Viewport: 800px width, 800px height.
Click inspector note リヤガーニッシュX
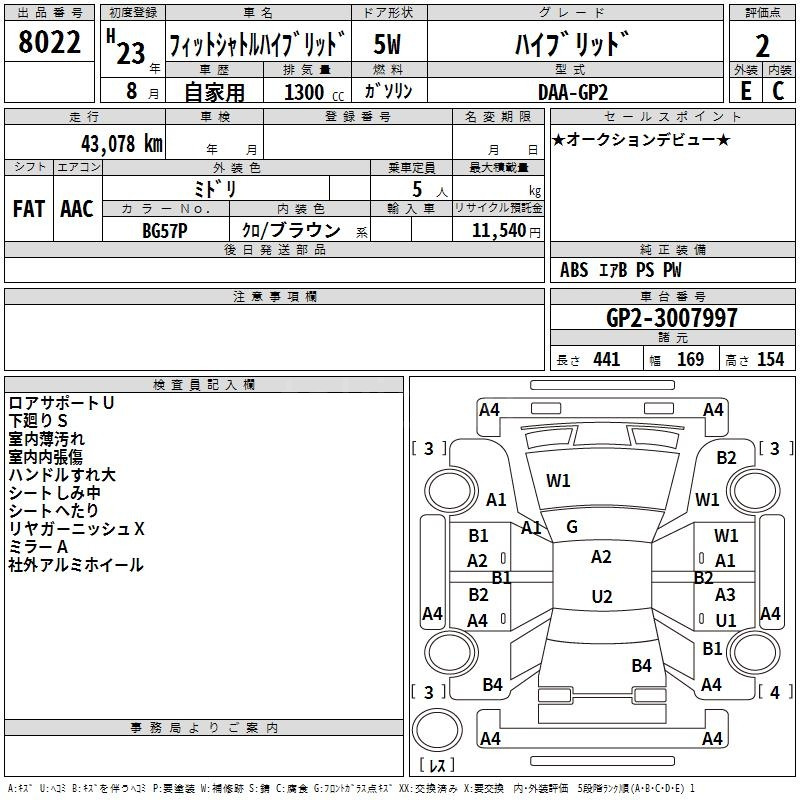pyautogui.click(x=77, y=529)
